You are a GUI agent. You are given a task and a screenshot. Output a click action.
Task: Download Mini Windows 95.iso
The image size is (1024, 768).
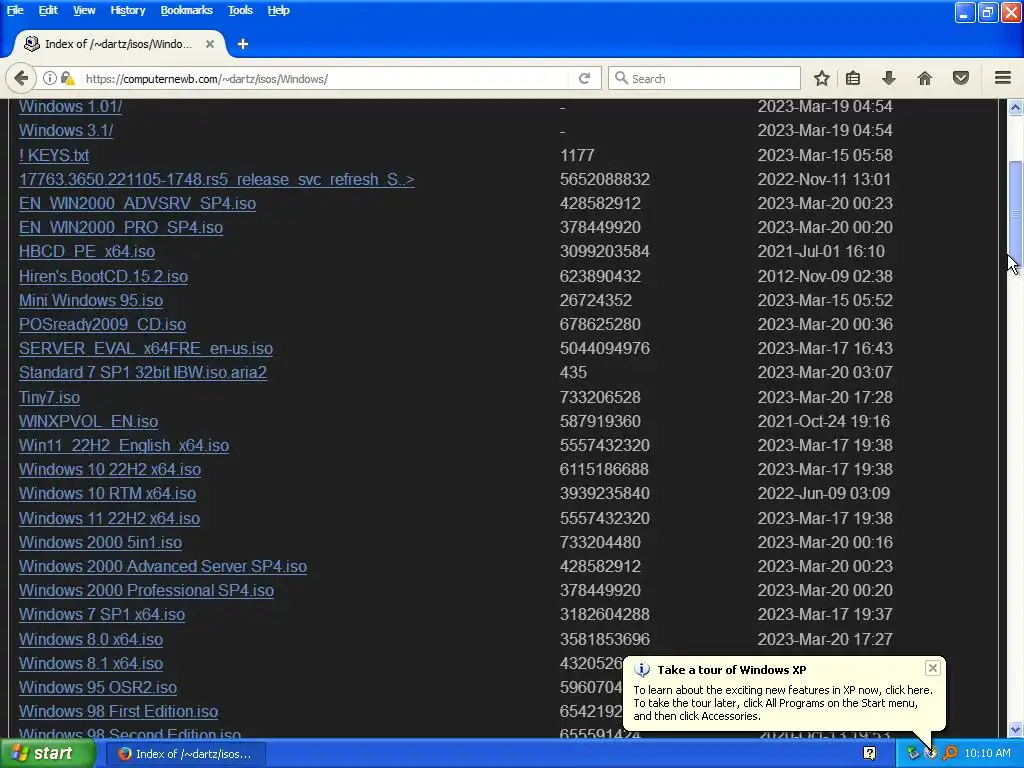pyautogui.click(x=91, y=301)
